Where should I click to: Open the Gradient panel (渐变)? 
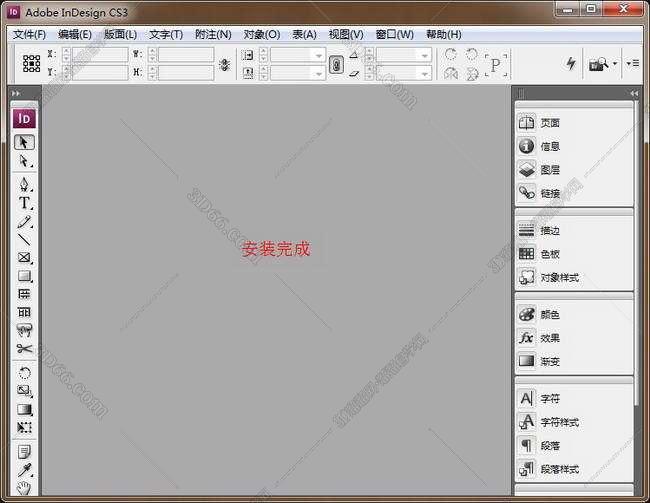(538, 361)
